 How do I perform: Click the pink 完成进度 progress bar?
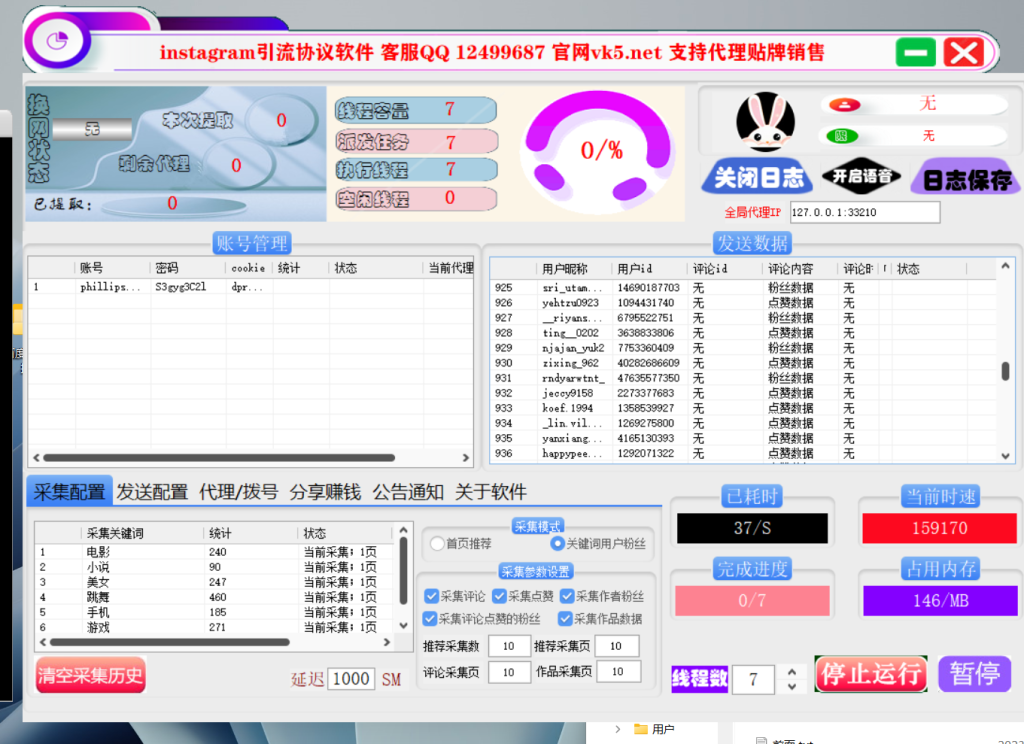(x=751, y=600)
